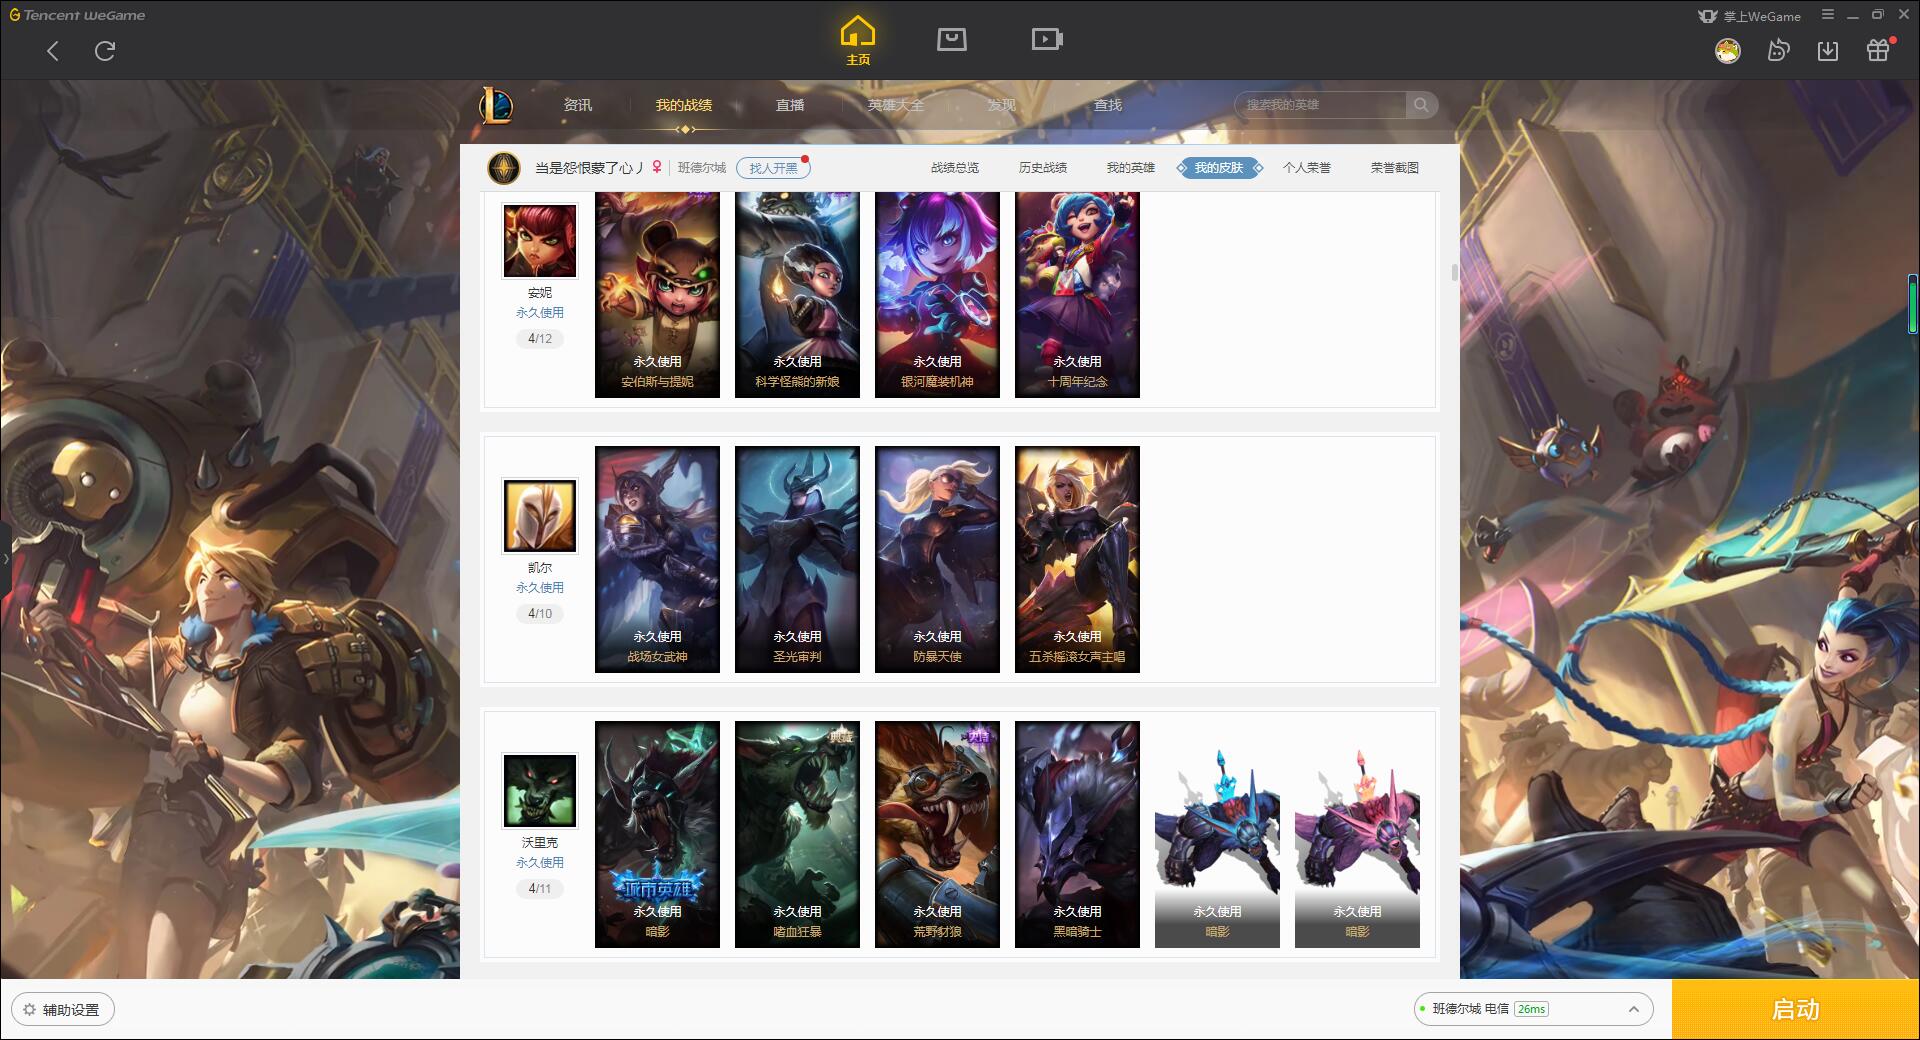
Task: Click 永久使用 link under 凯尔
Action: pyautogui.click(x=540, y=588)
